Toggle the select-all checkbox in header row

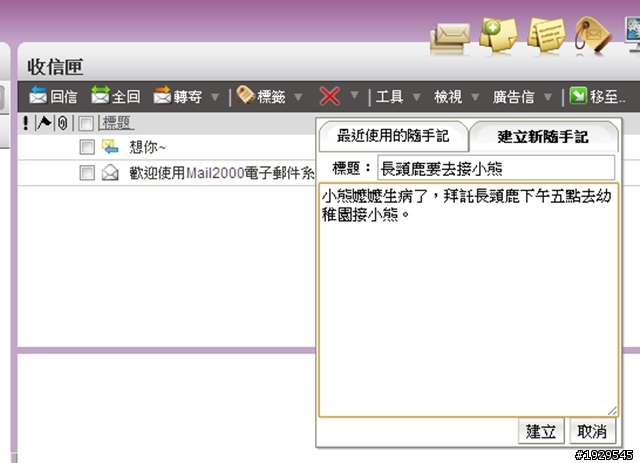coord(86,123)
